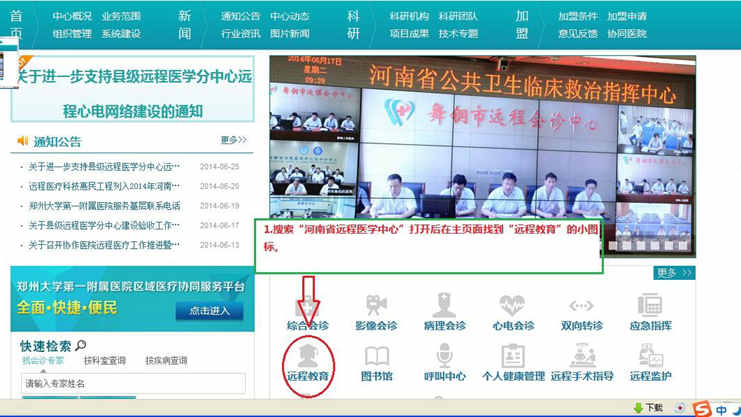Click the teal 更多 button below slideshow
This screenshot has width=741, height=417.
674,273
